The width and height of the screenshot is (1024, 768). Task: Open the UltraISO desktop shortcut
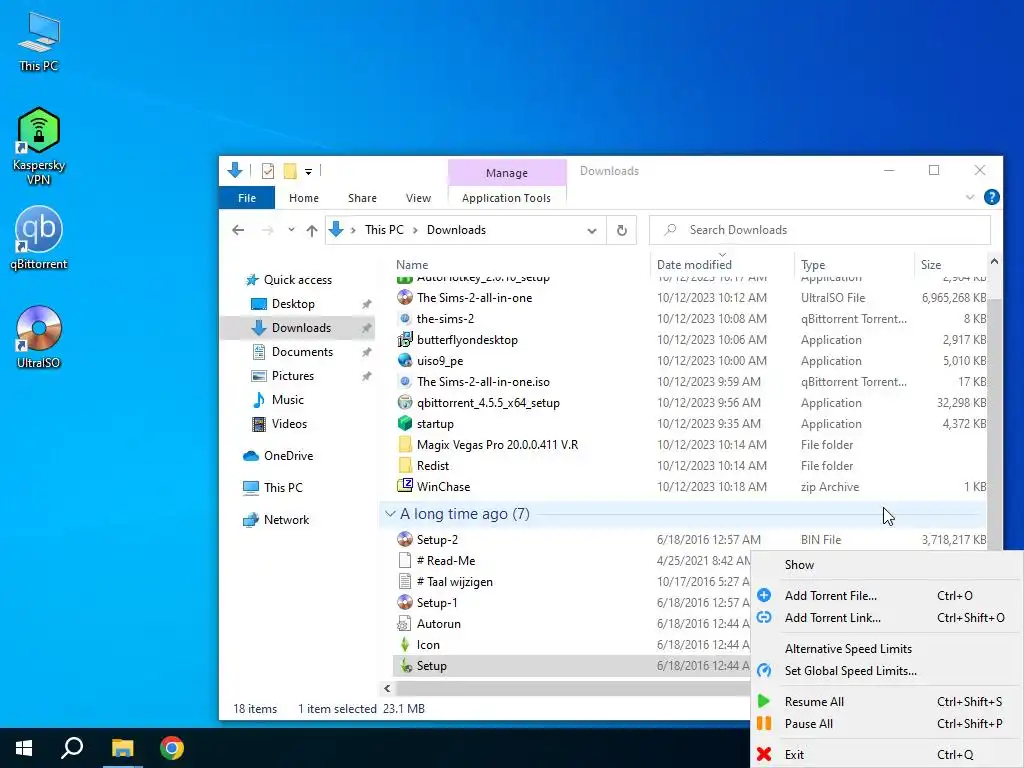(x=39, y=336)
